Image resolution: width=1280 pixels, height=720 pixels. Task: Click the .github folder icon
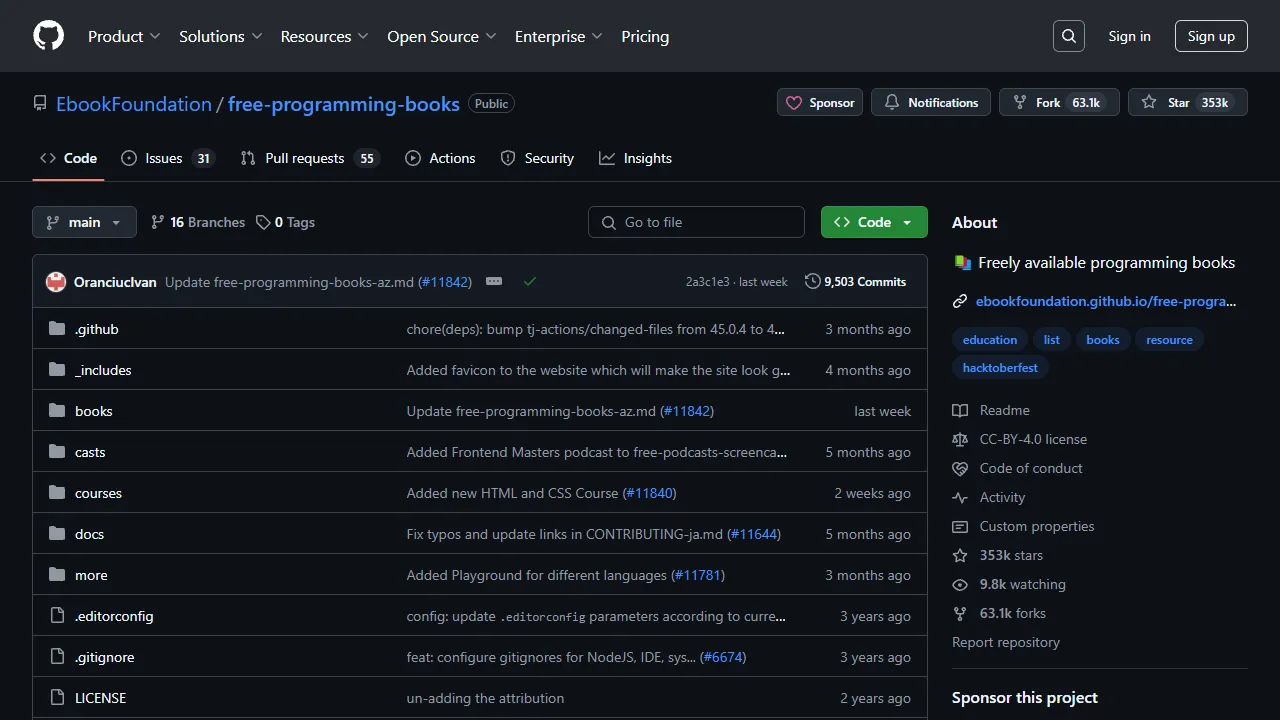coord(57,329)
